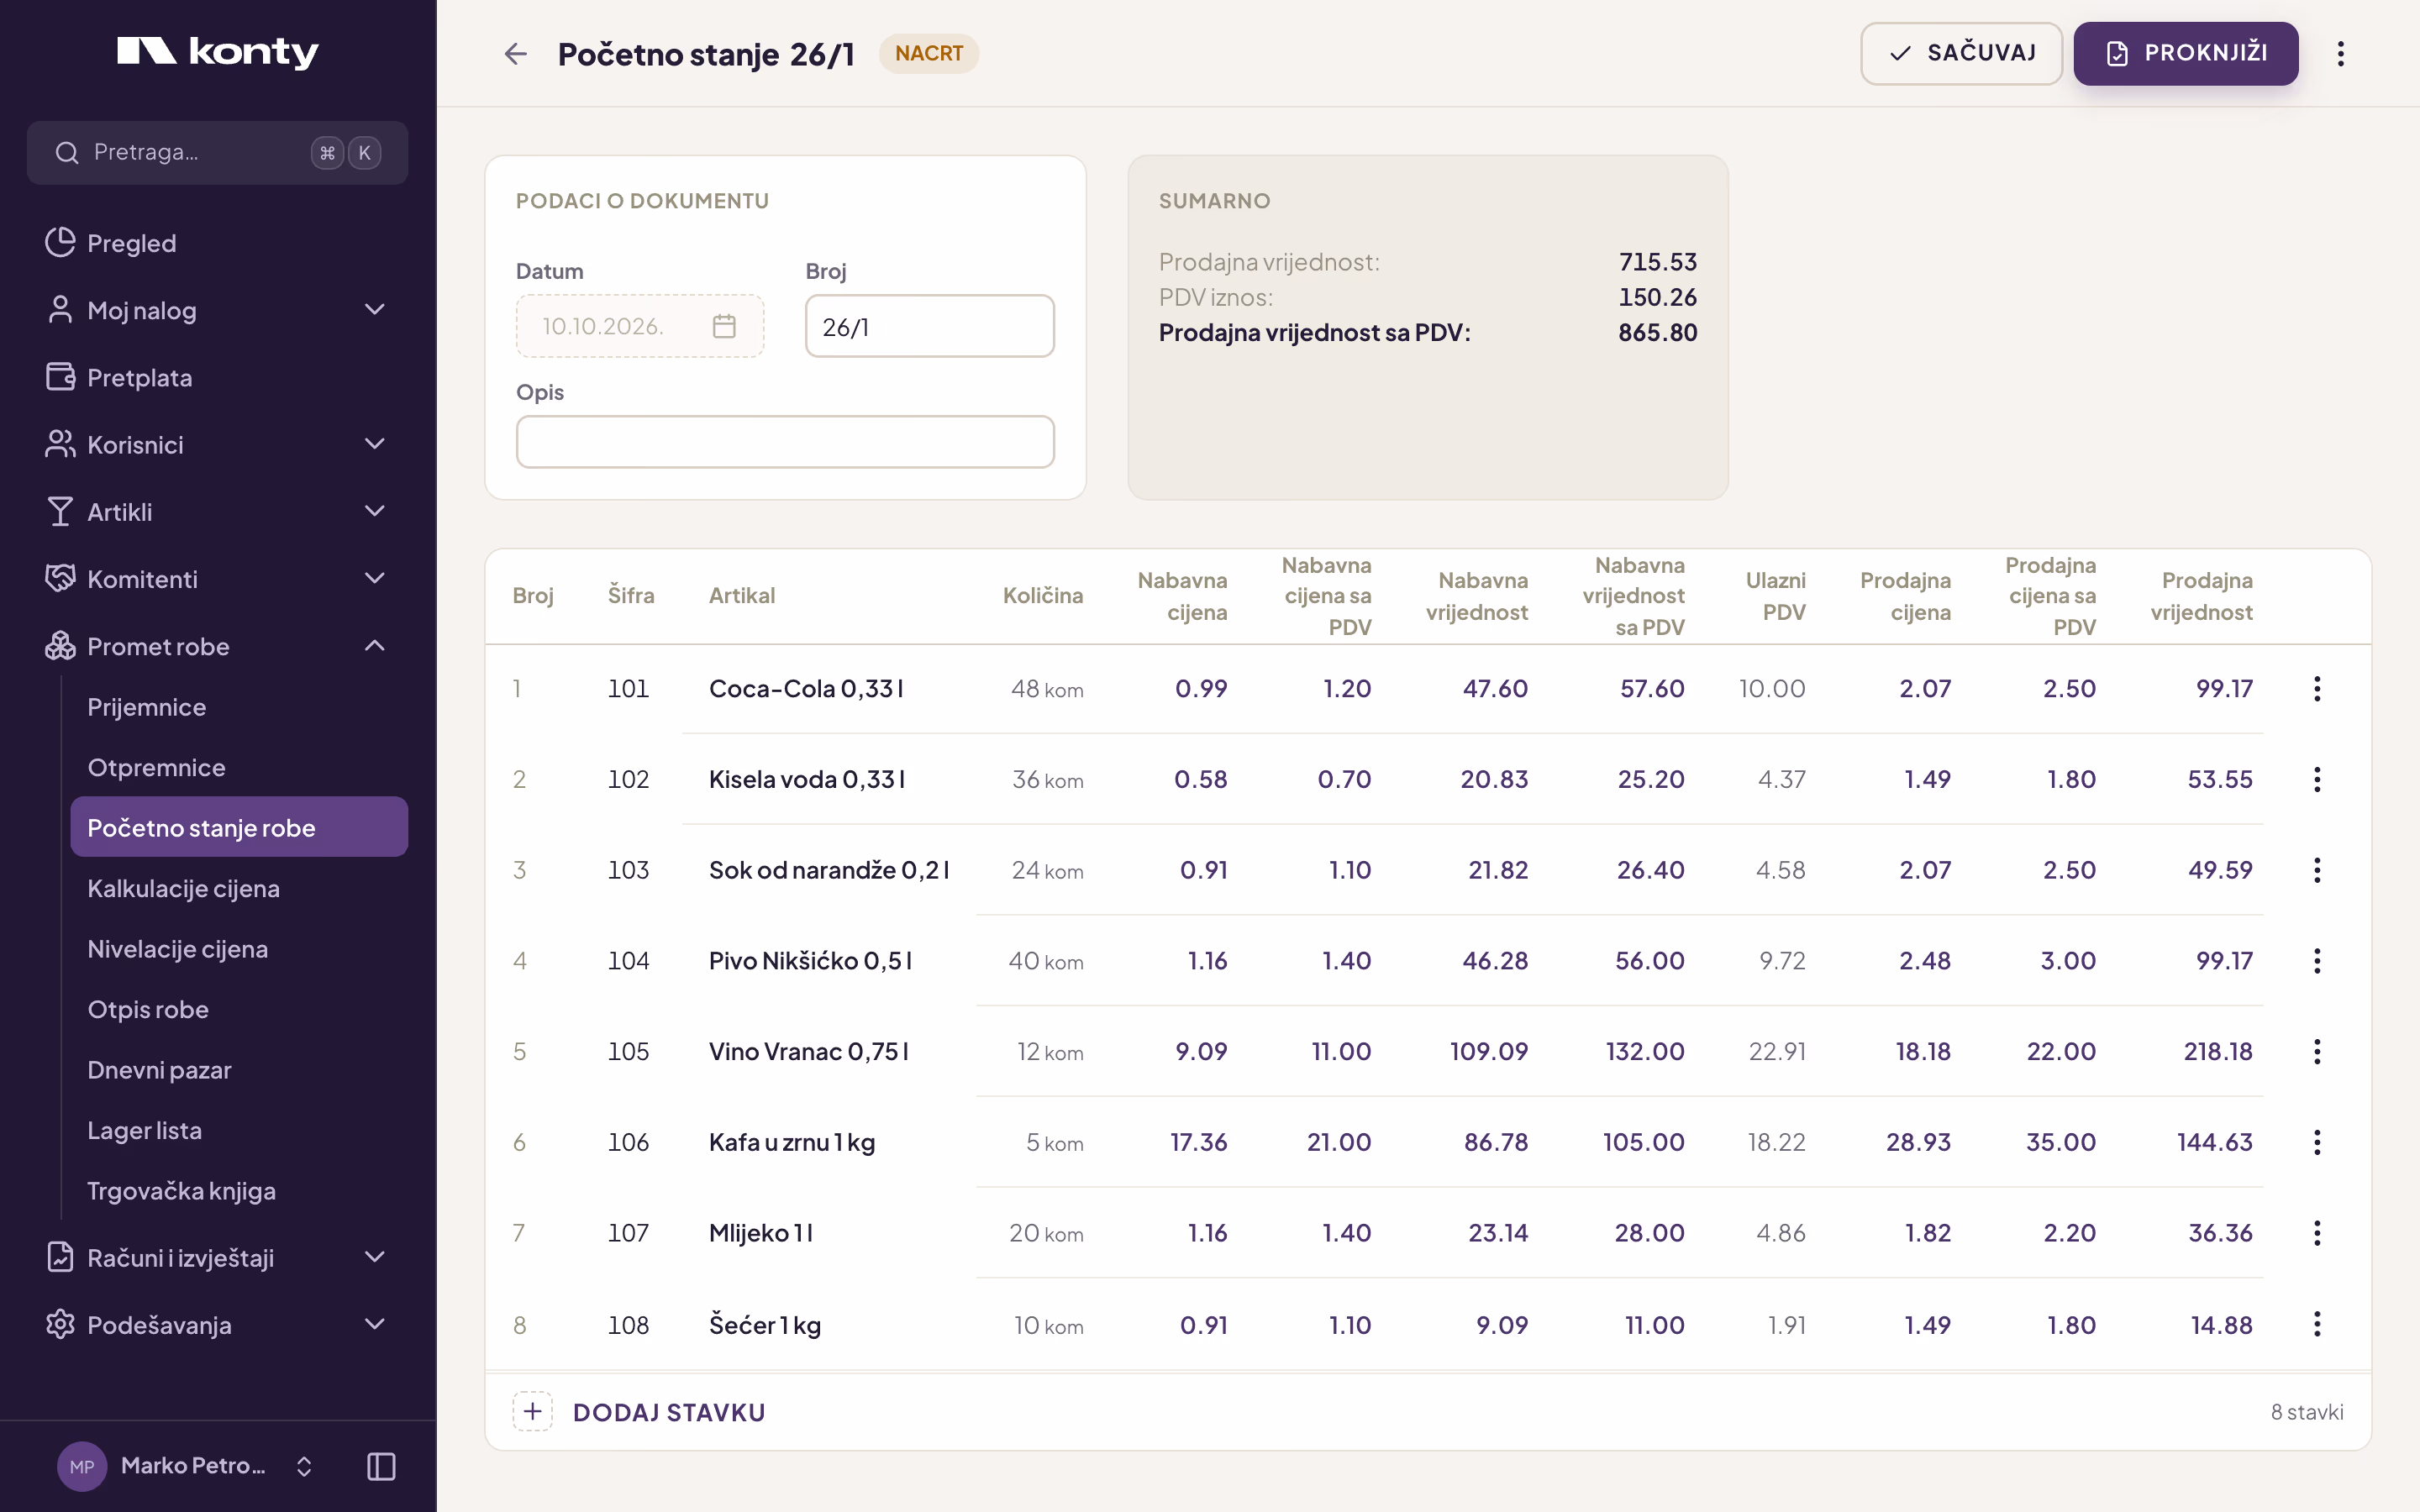
Task: Open row menu for Kisela voda 0,33 l
Action: tap(2316, 779)
